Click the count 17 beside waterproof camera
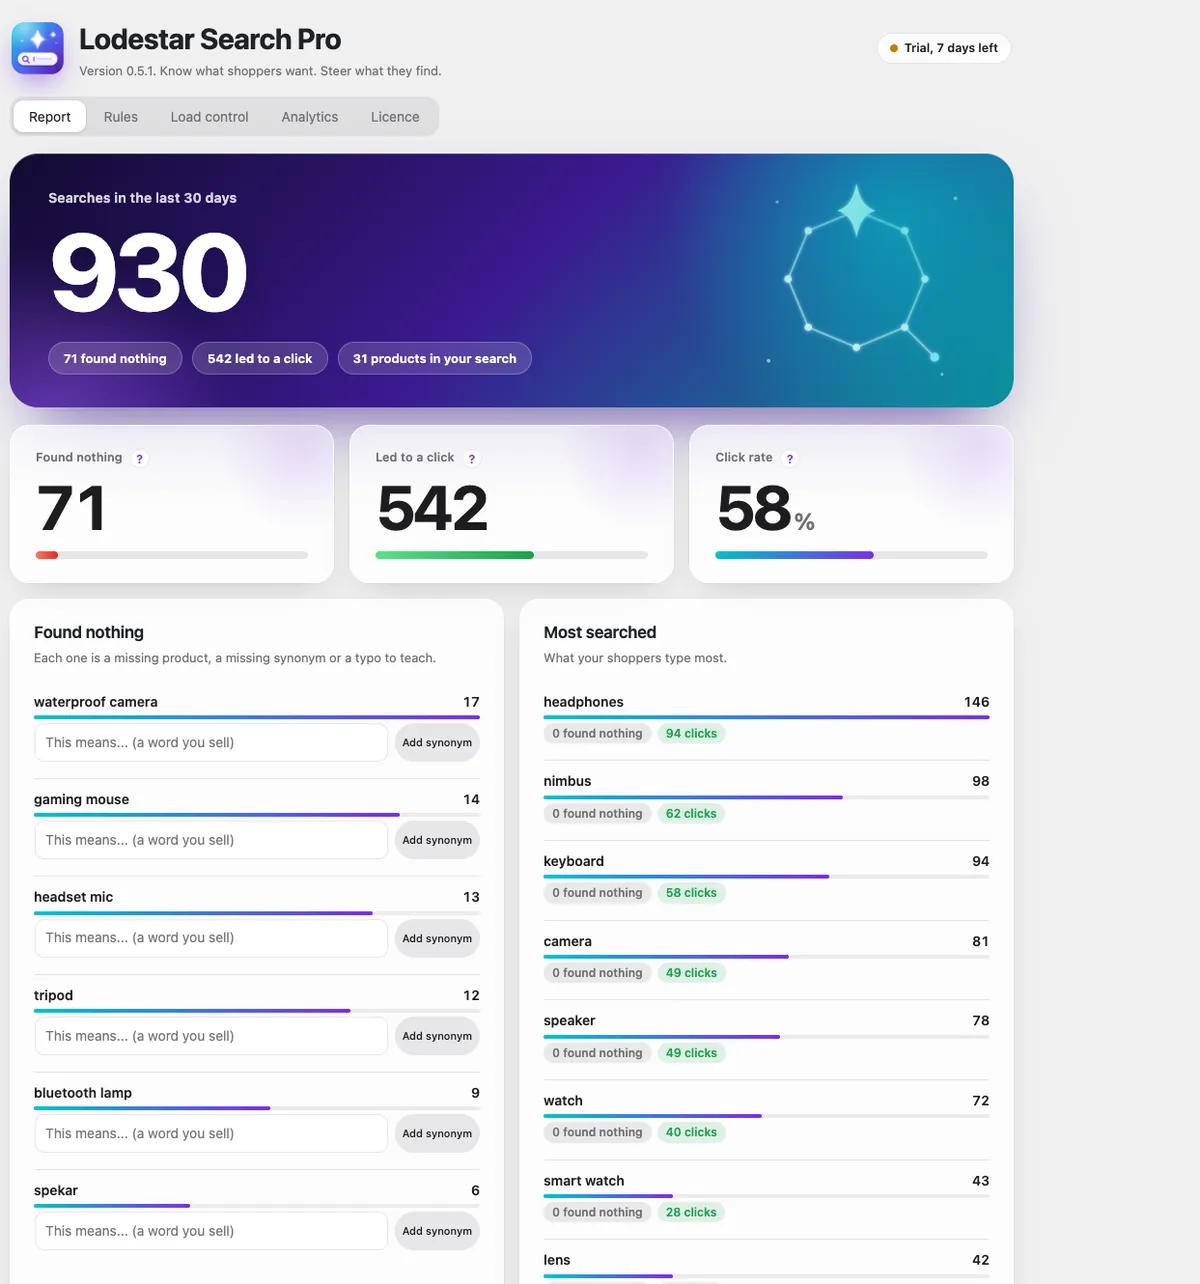Image resolution: width=1200 pixels, height=1284 pixels. (472, 702)
